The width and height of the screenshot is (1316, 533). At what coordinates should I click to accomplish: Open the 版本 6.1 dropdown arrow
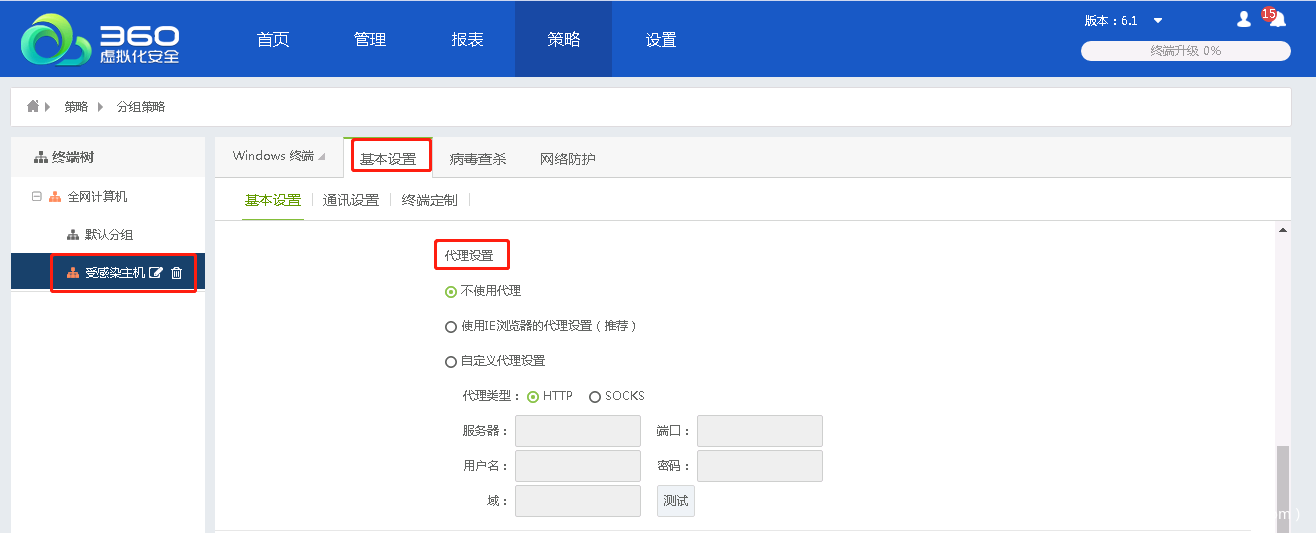point(1158,21)
